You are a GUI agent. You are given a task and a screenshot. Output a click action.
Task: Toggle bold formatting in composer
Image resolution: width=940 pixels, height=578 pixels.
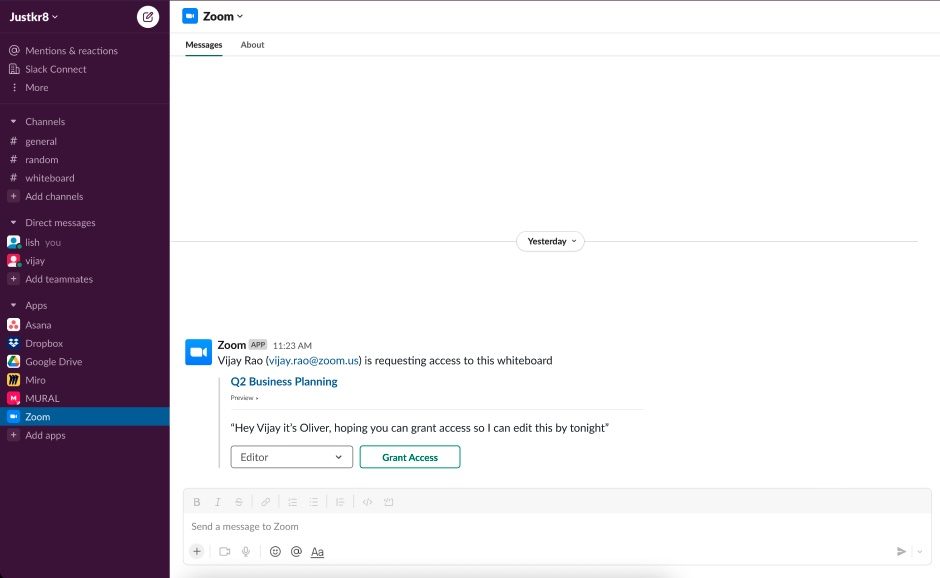click(197, 502)
